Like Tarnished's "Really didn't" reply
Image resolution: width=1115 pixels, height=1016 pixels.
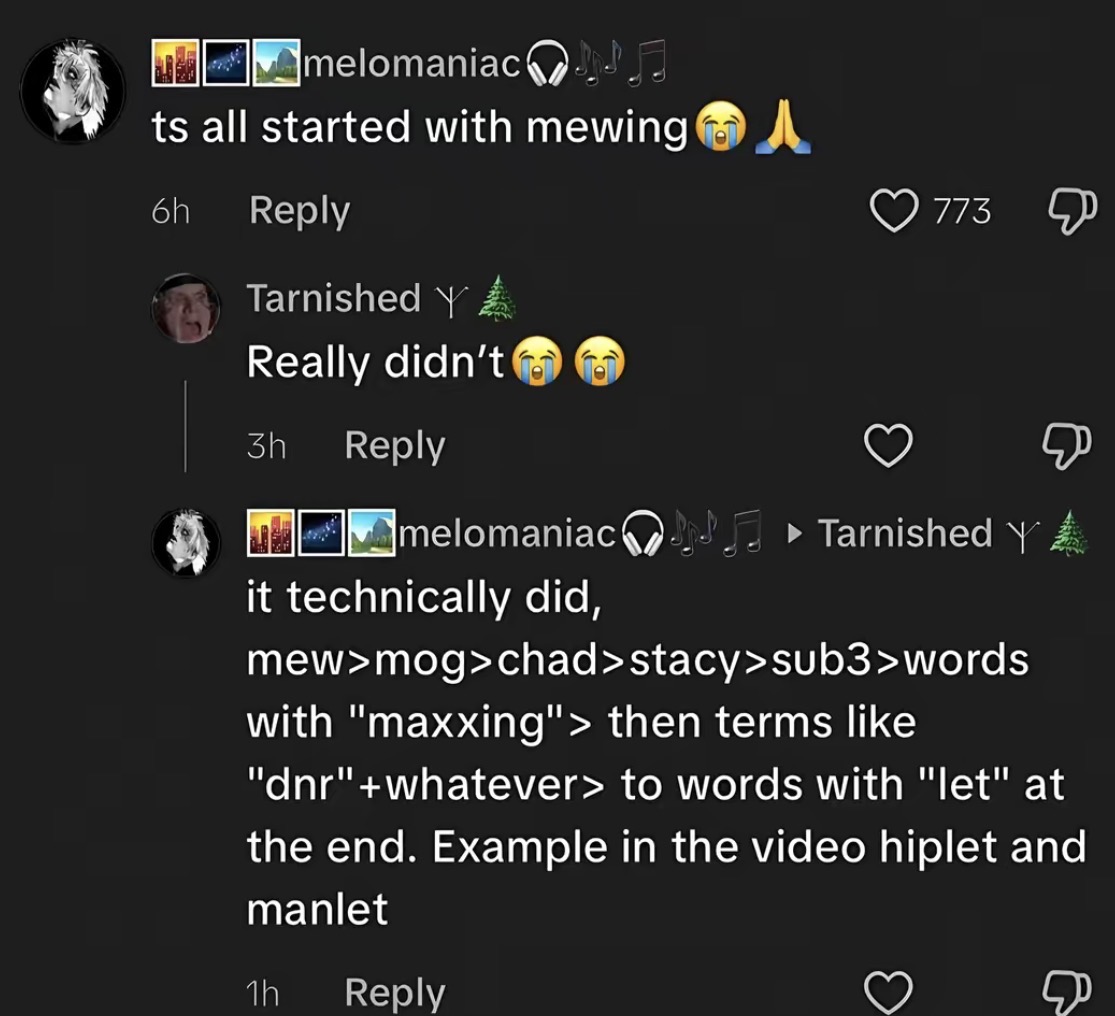[x=888, y=446]
